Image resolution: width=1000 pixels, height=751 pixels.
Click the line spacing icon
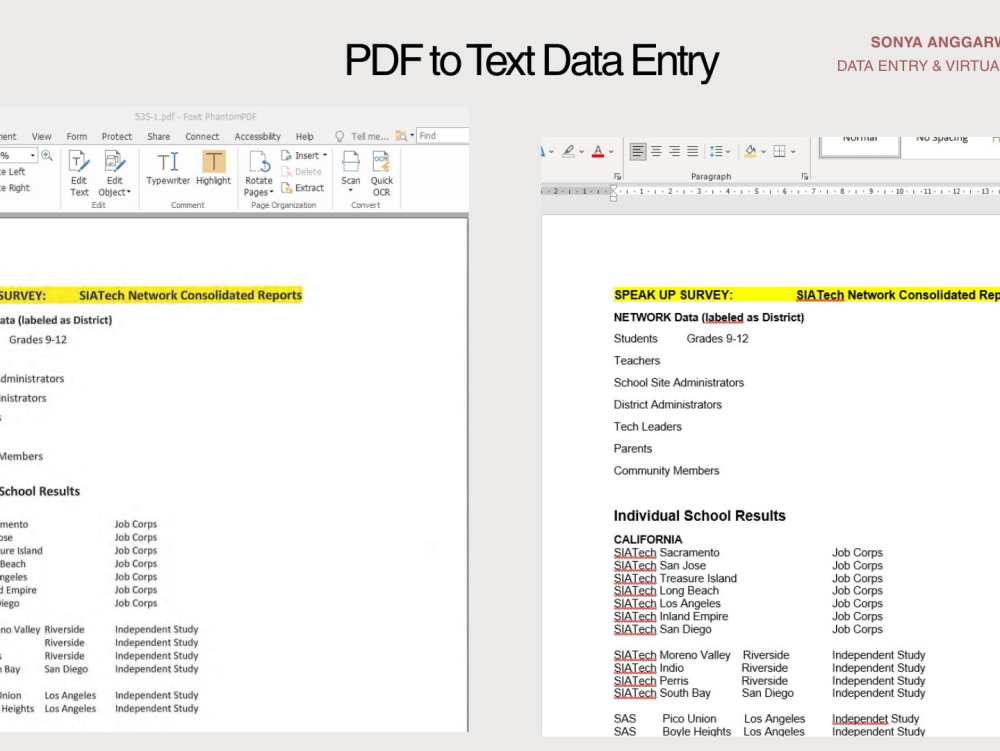click(x=716, y=152)
